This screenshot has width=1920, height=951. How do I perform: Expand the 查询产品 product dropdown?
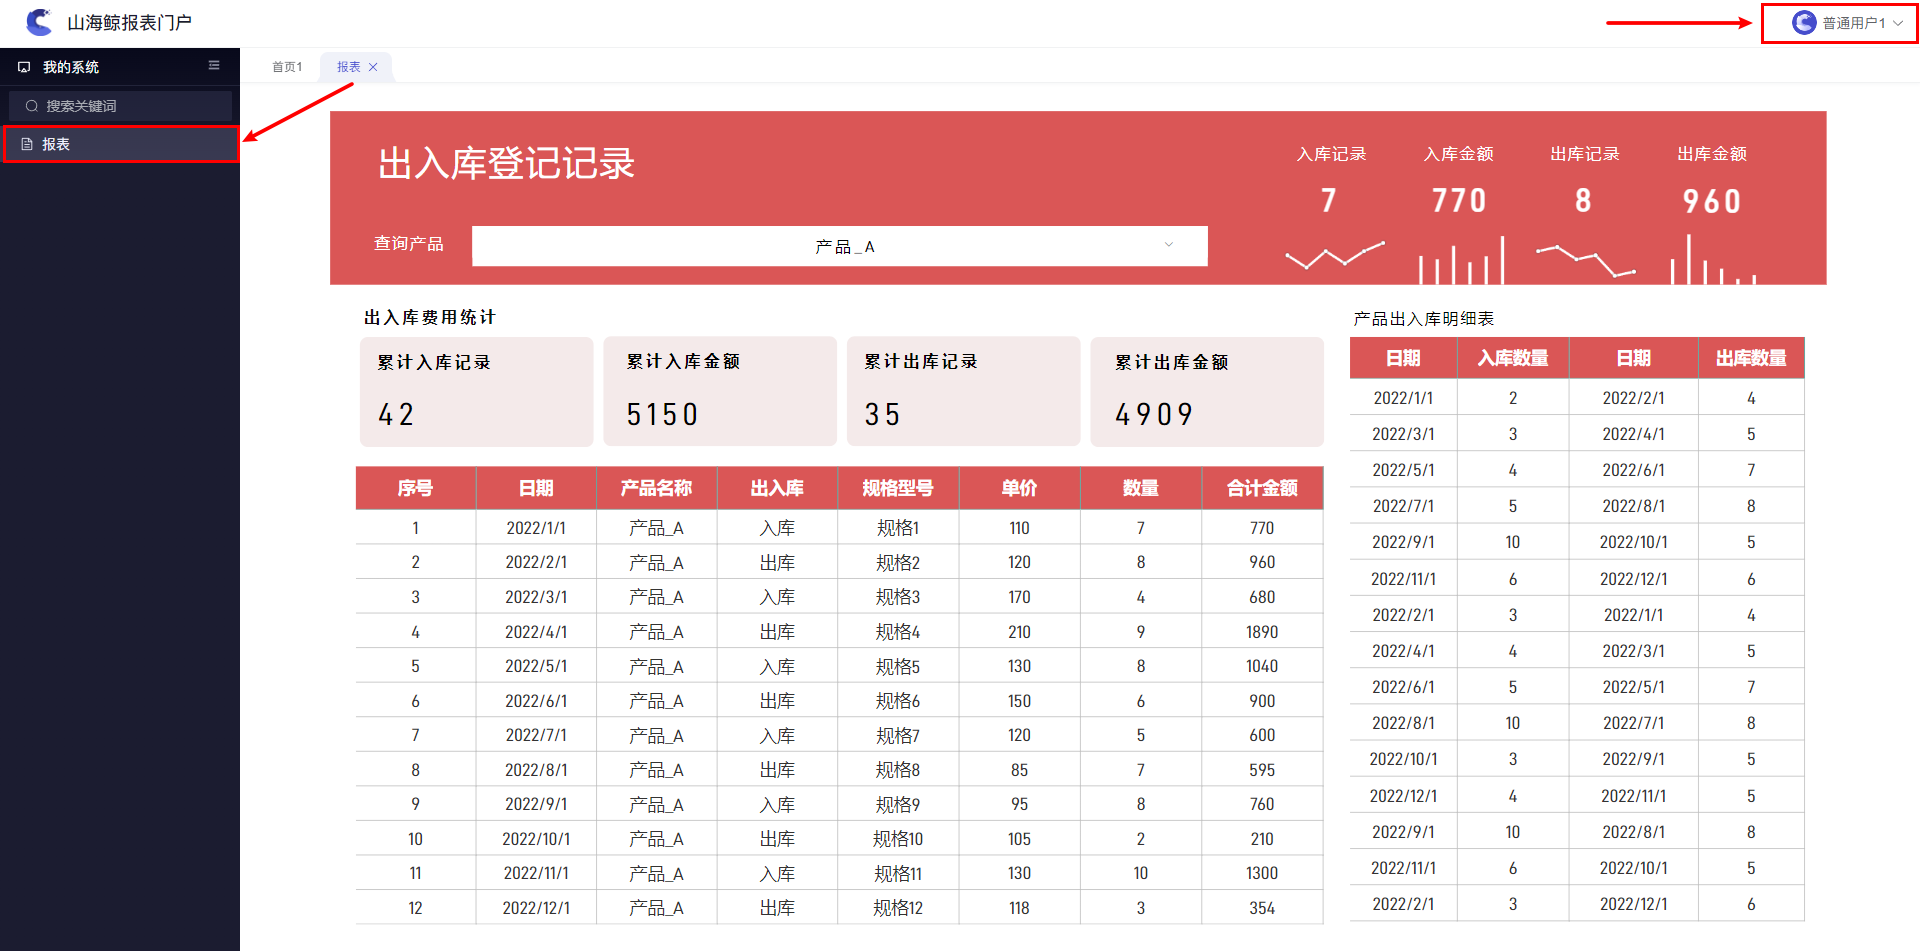838,246
